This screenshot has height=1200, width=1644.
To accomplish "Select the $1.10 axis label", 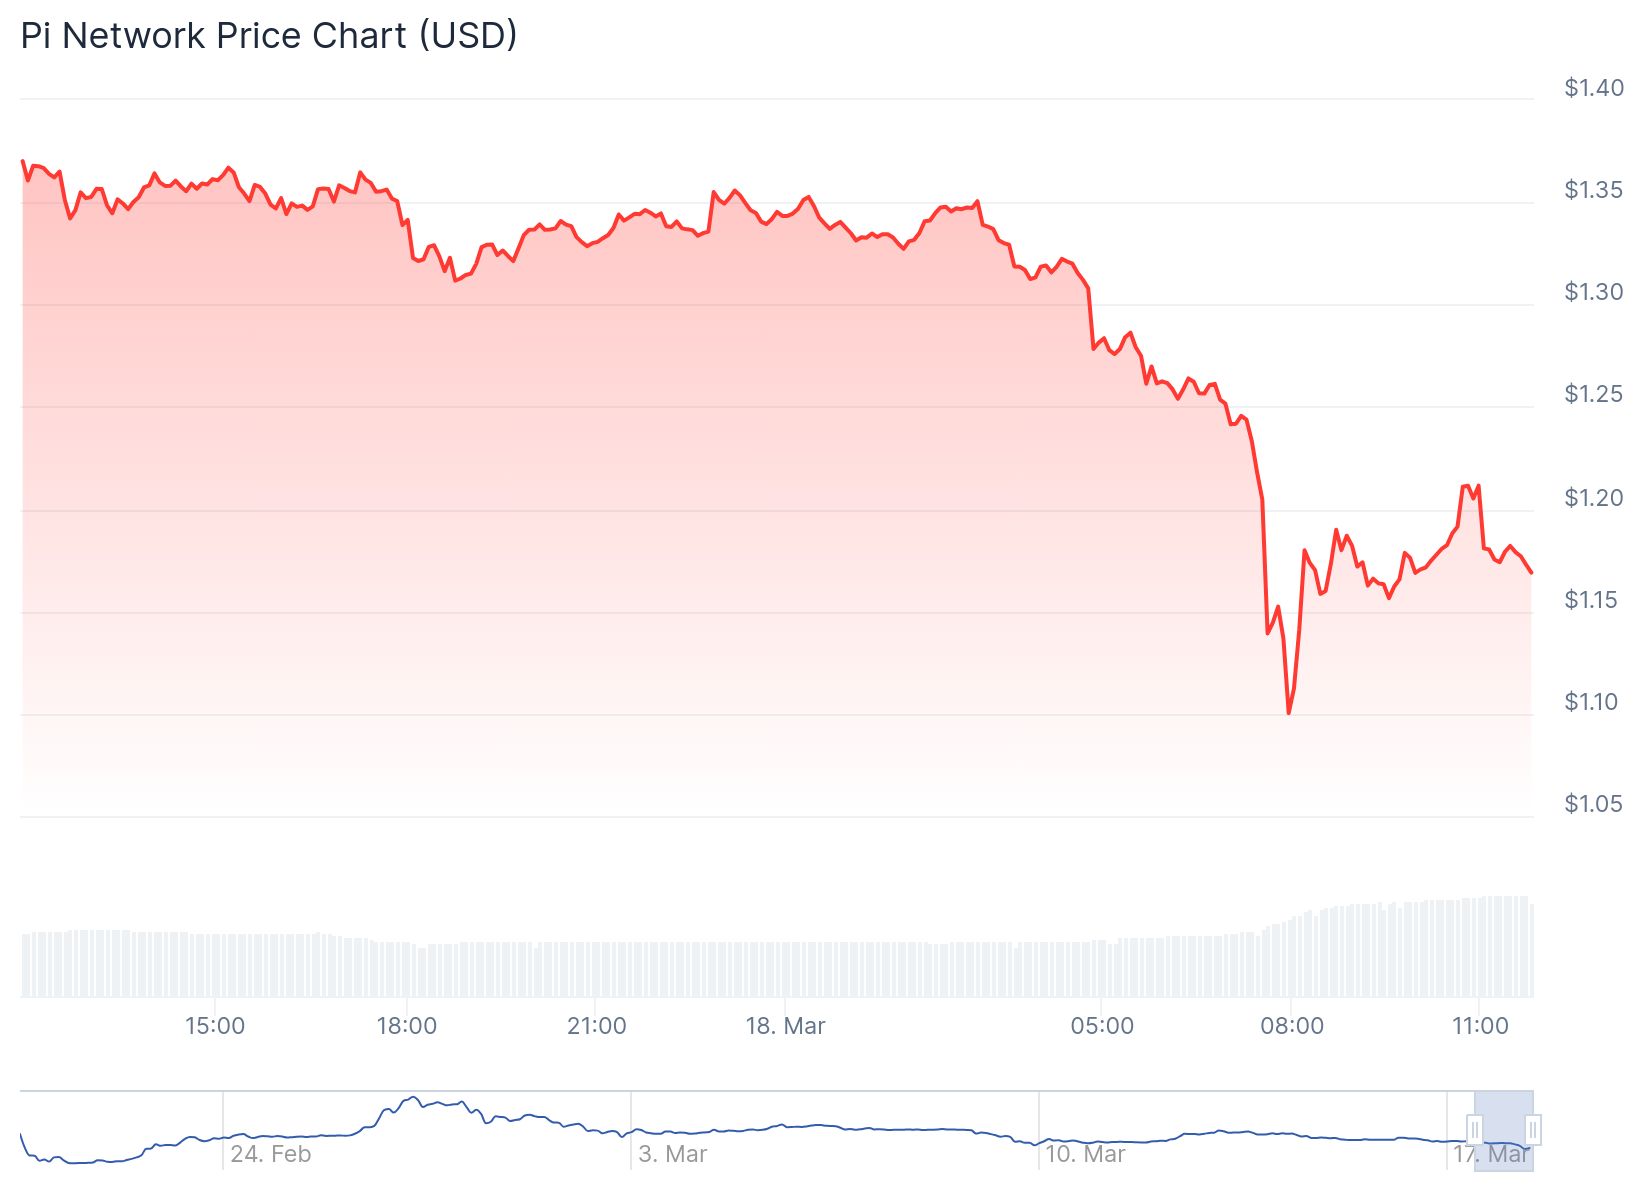I will click(x=1591, y=702).
